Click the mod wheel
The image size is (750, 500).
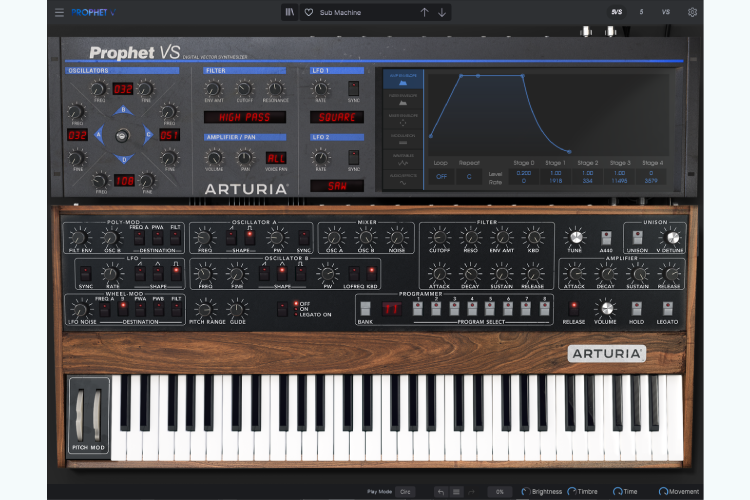[x=97, y=414]
